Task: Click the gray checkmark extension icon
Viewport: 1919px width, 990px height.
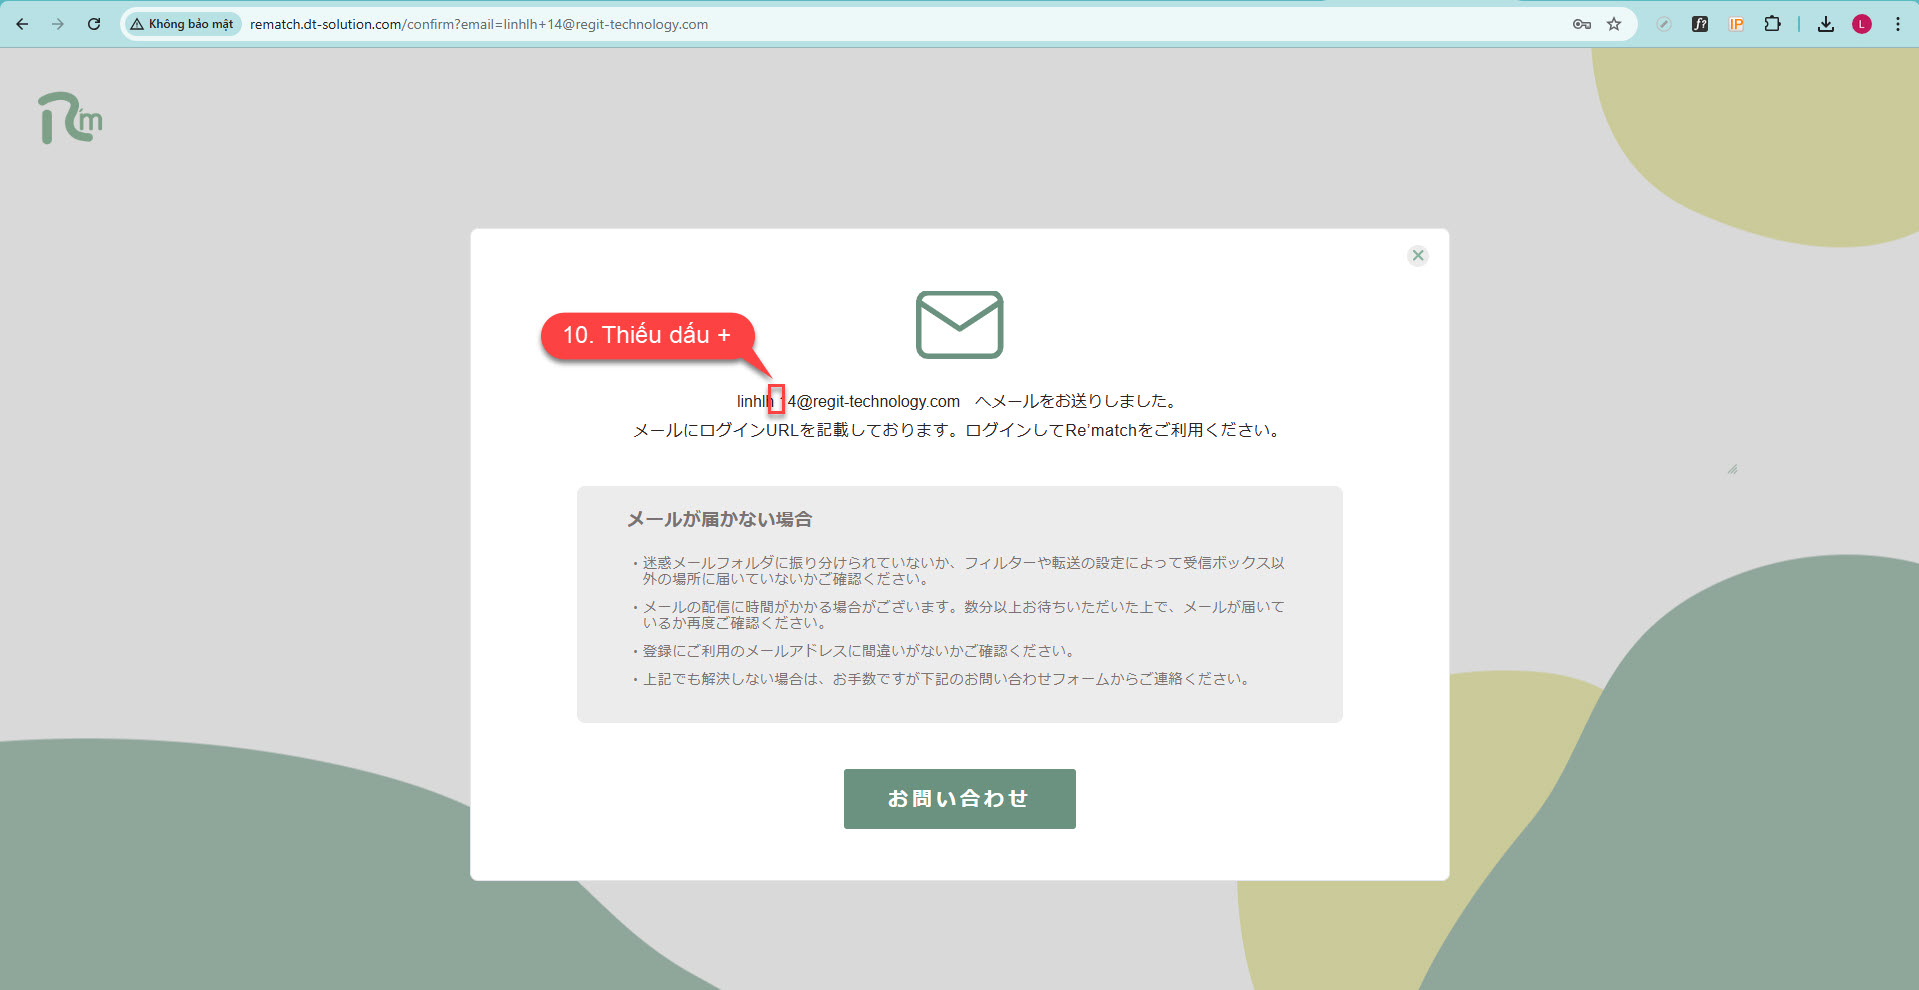Action: click(1664, 24)
